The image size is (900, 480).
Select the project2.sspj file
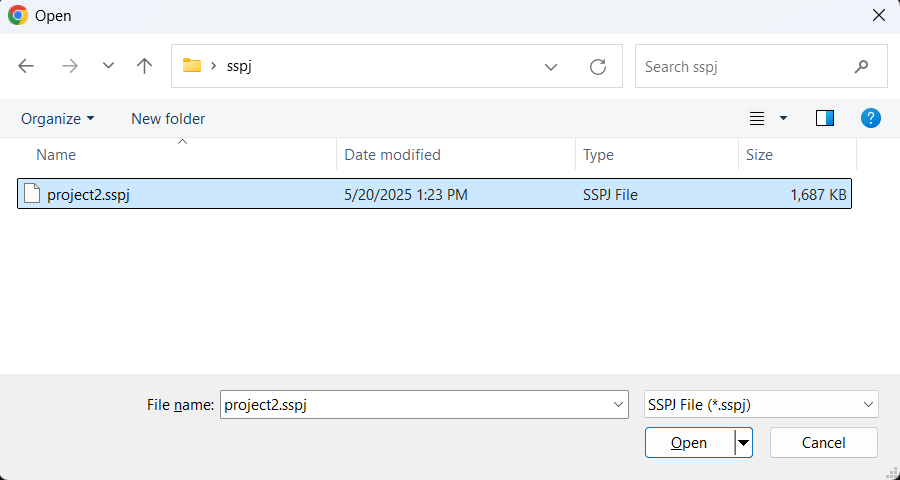88,195
